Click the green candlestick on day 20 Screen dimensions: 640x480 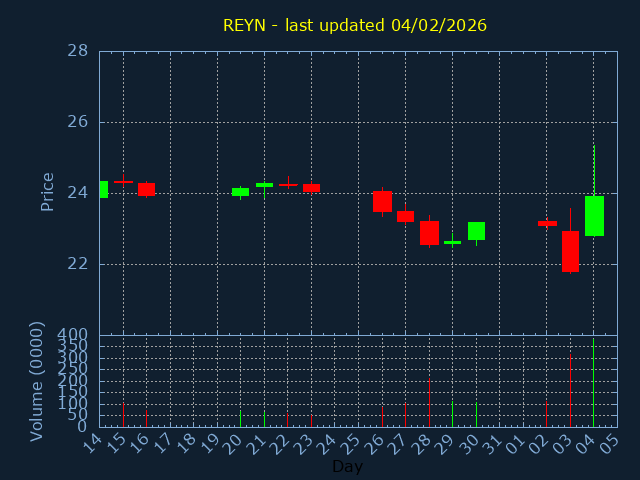(x=240, y=191)
